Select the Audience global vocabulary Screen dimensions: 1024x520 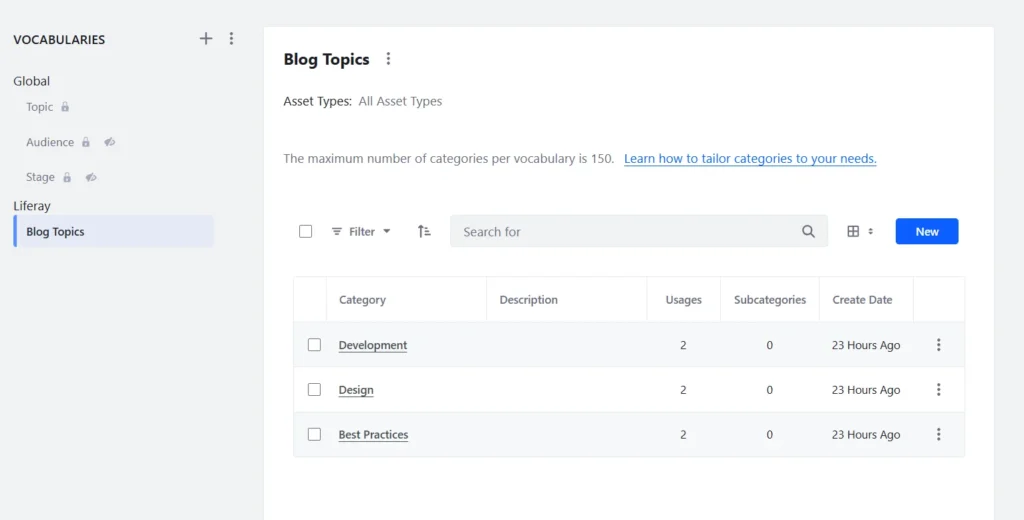[50, 142]
